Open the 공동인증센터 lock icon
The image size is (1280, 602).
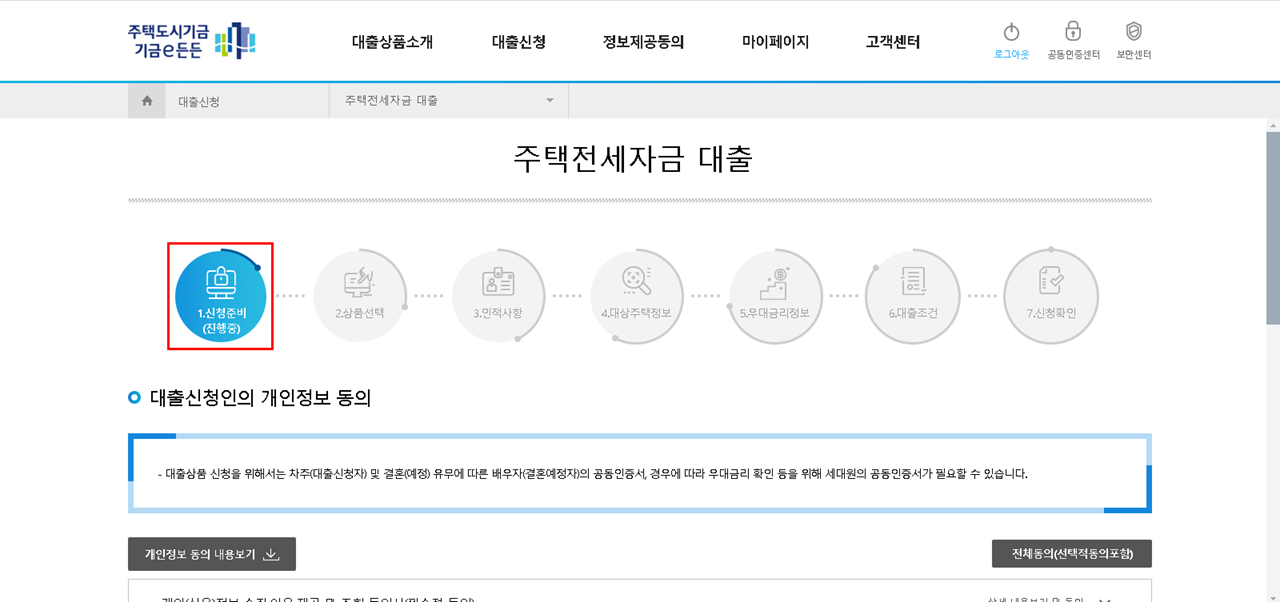pyautogui.click(x=1073, y=32)
